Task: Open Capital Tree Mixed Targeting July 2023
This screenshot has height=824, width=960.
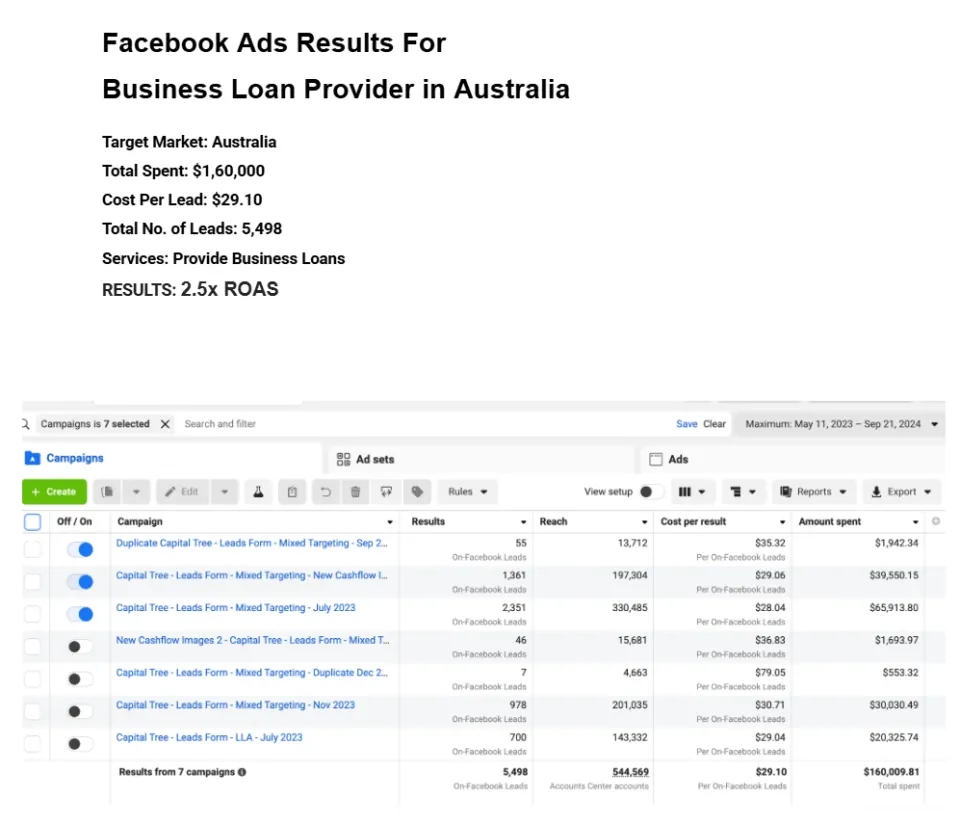Action: pos(236,607)
